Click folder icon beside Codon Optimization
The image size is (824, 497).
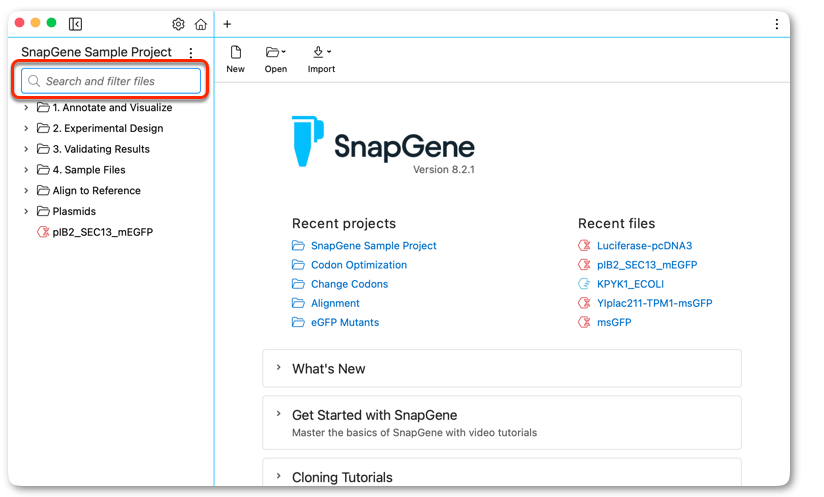click(x=298, y=265)
